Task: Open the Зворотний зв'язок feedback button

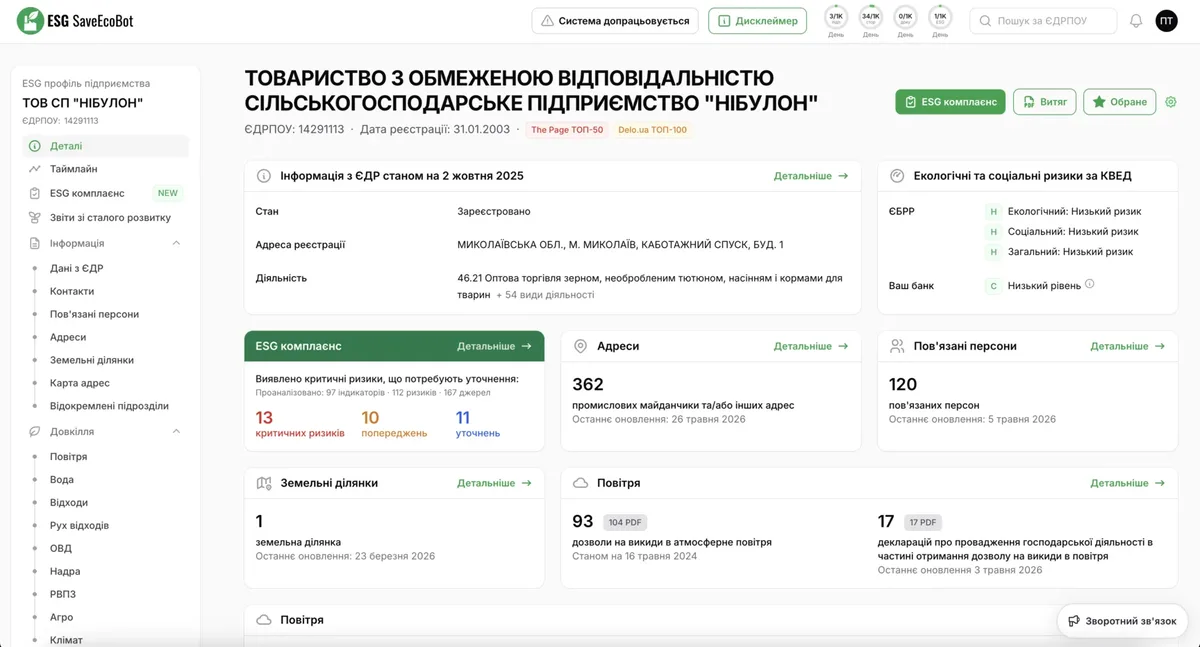Action: click(1122, 621)
